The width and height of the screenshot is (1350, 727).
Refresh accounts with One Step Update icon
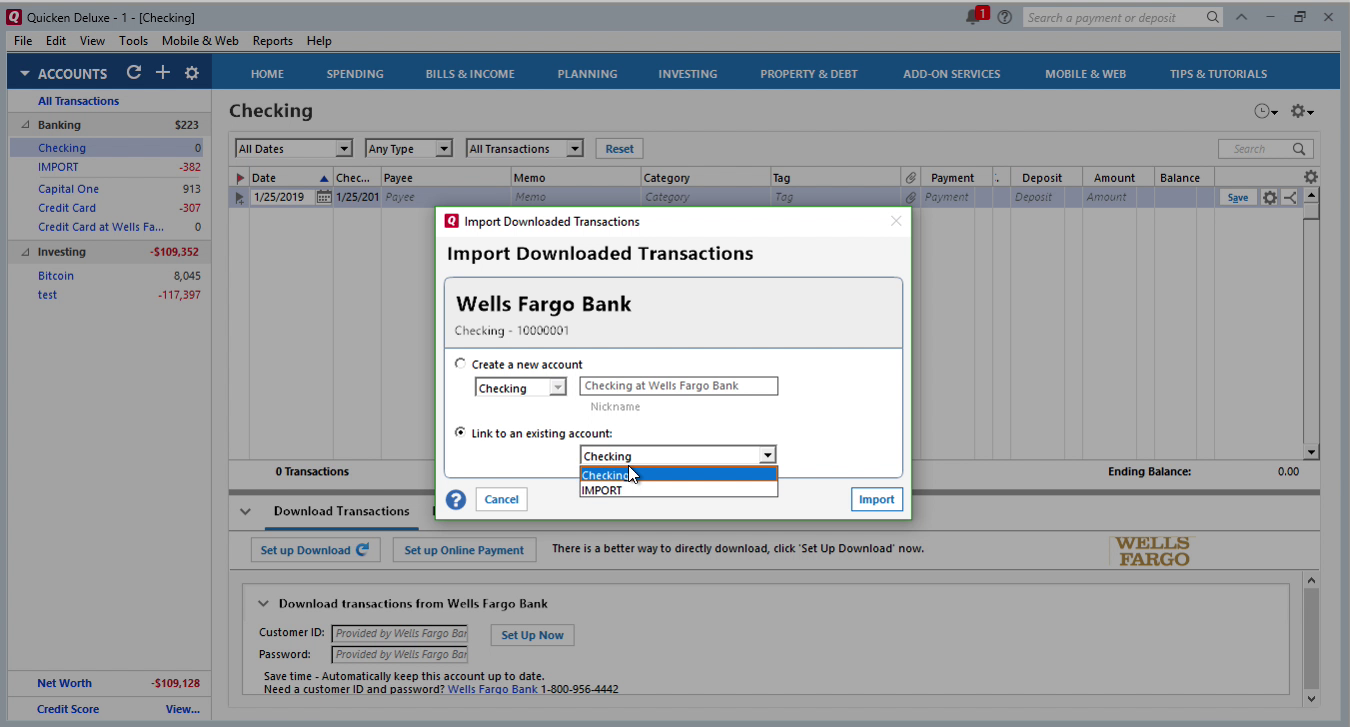[x=134, y=73]
